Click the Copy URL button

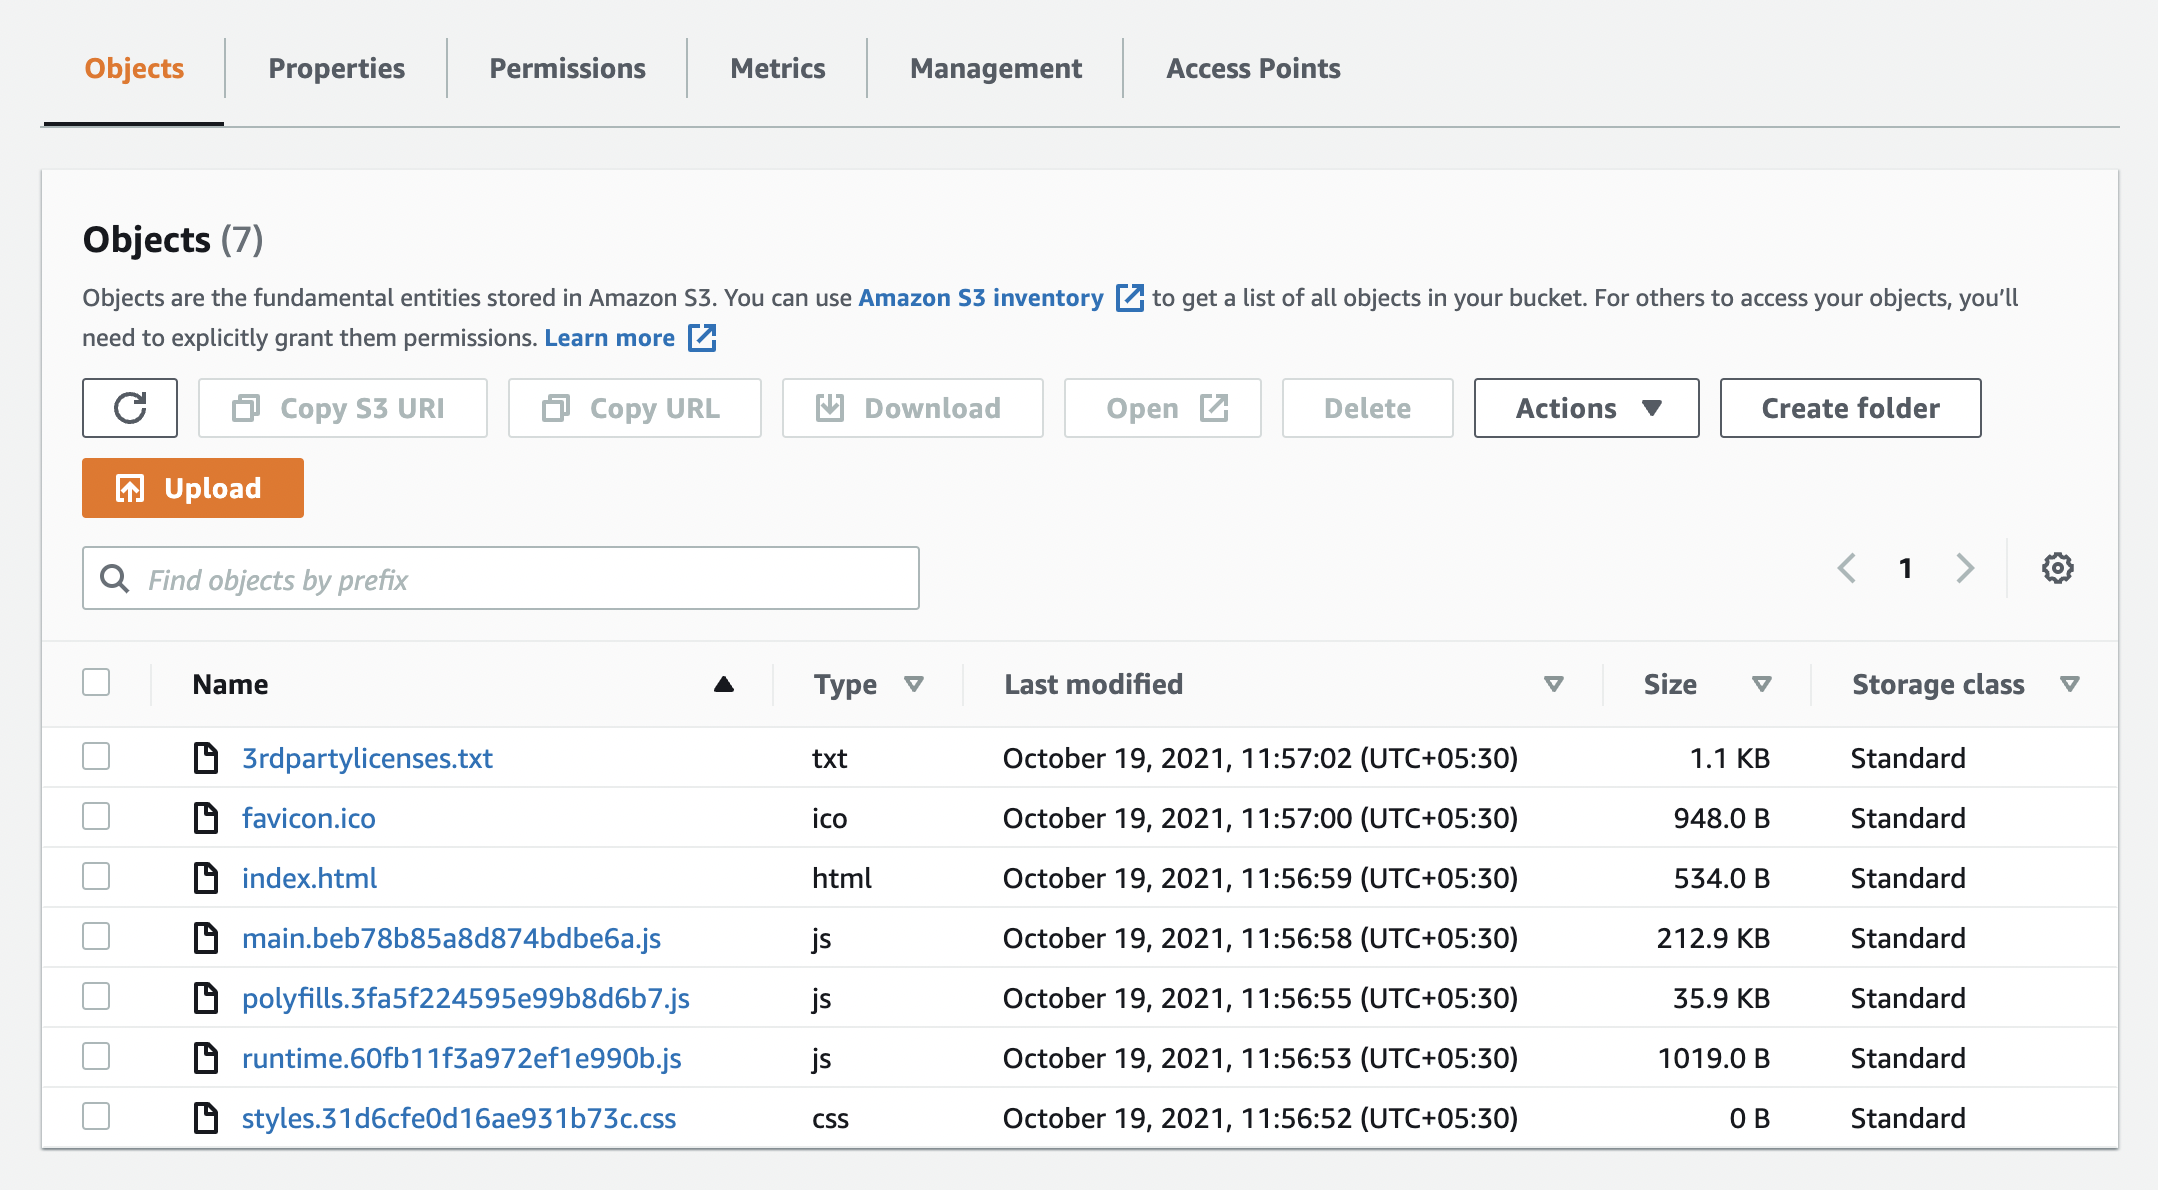(635, 408)
